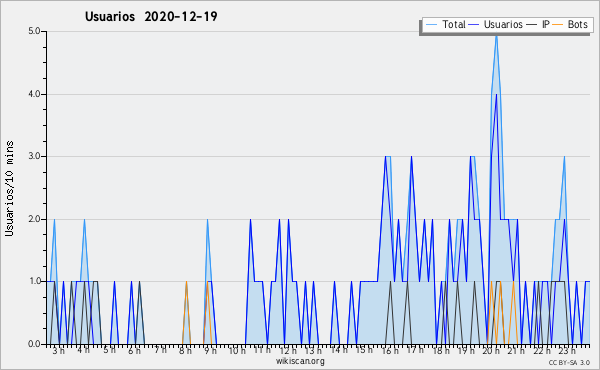Click the '13 h' x-axis label
Viewport: 600px width, 370px height.
[313, 350]
